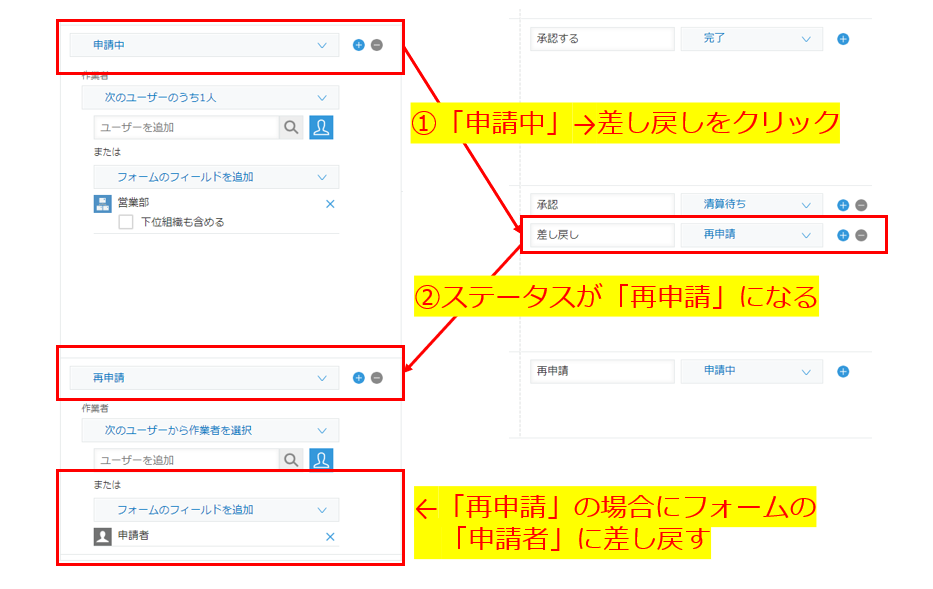Click the search magnifier in upper user field
The height and width of the screenshot is (589, 933).
(x=291, y=127)
